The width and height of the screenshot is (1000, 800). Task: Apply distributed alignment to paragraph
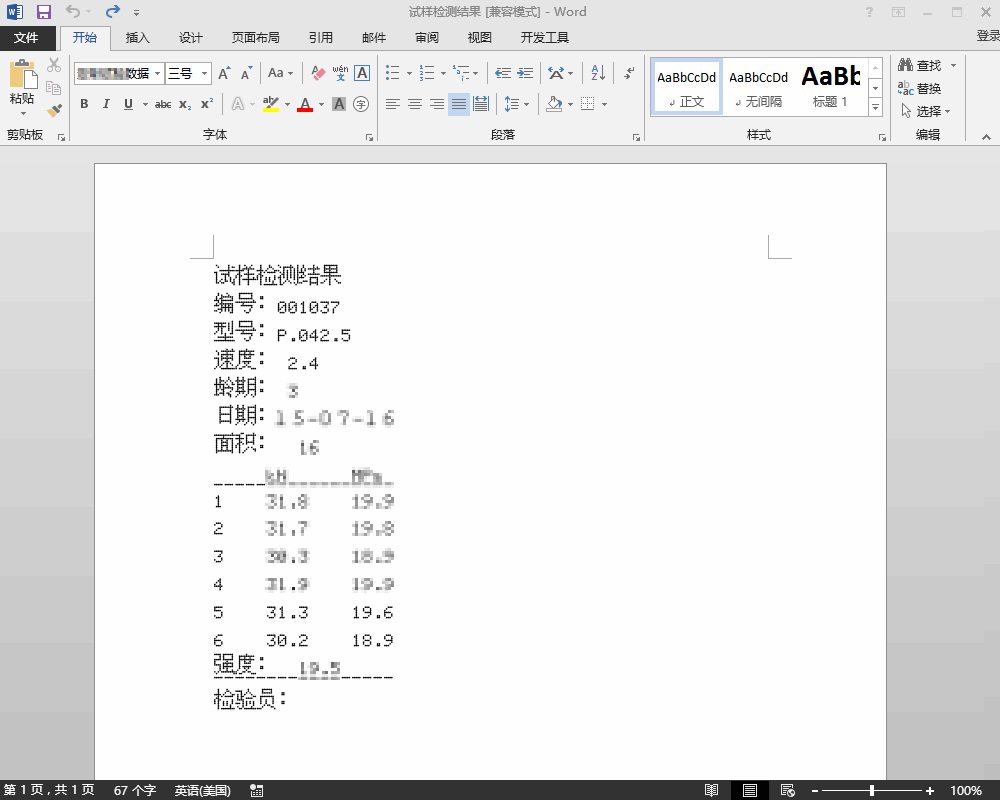tap(481, 104)
